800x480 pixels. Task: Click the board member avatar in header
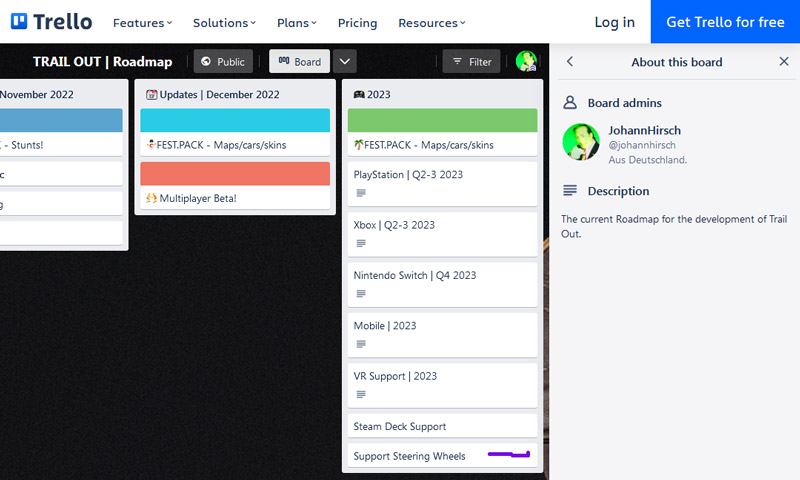click(x=526, y=61)
